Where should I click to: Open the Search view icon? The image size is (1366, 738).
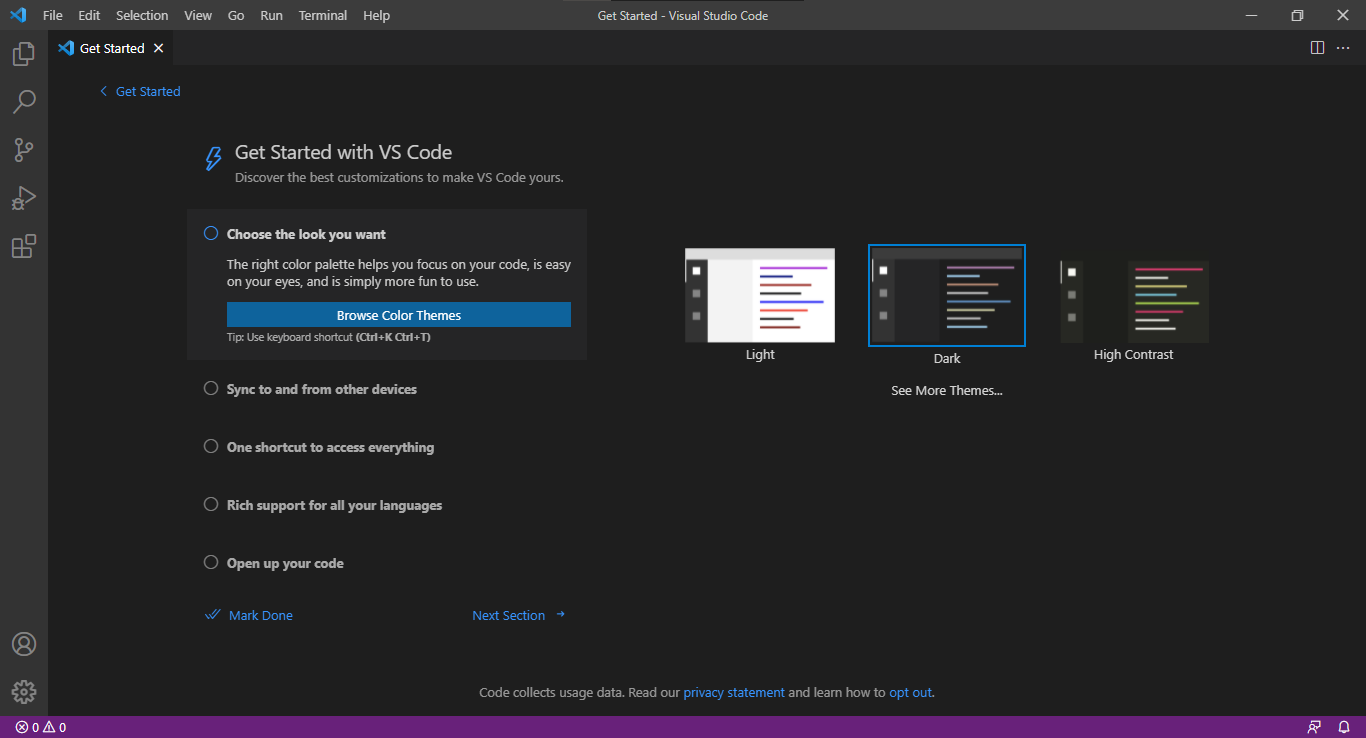pos(24,102)
